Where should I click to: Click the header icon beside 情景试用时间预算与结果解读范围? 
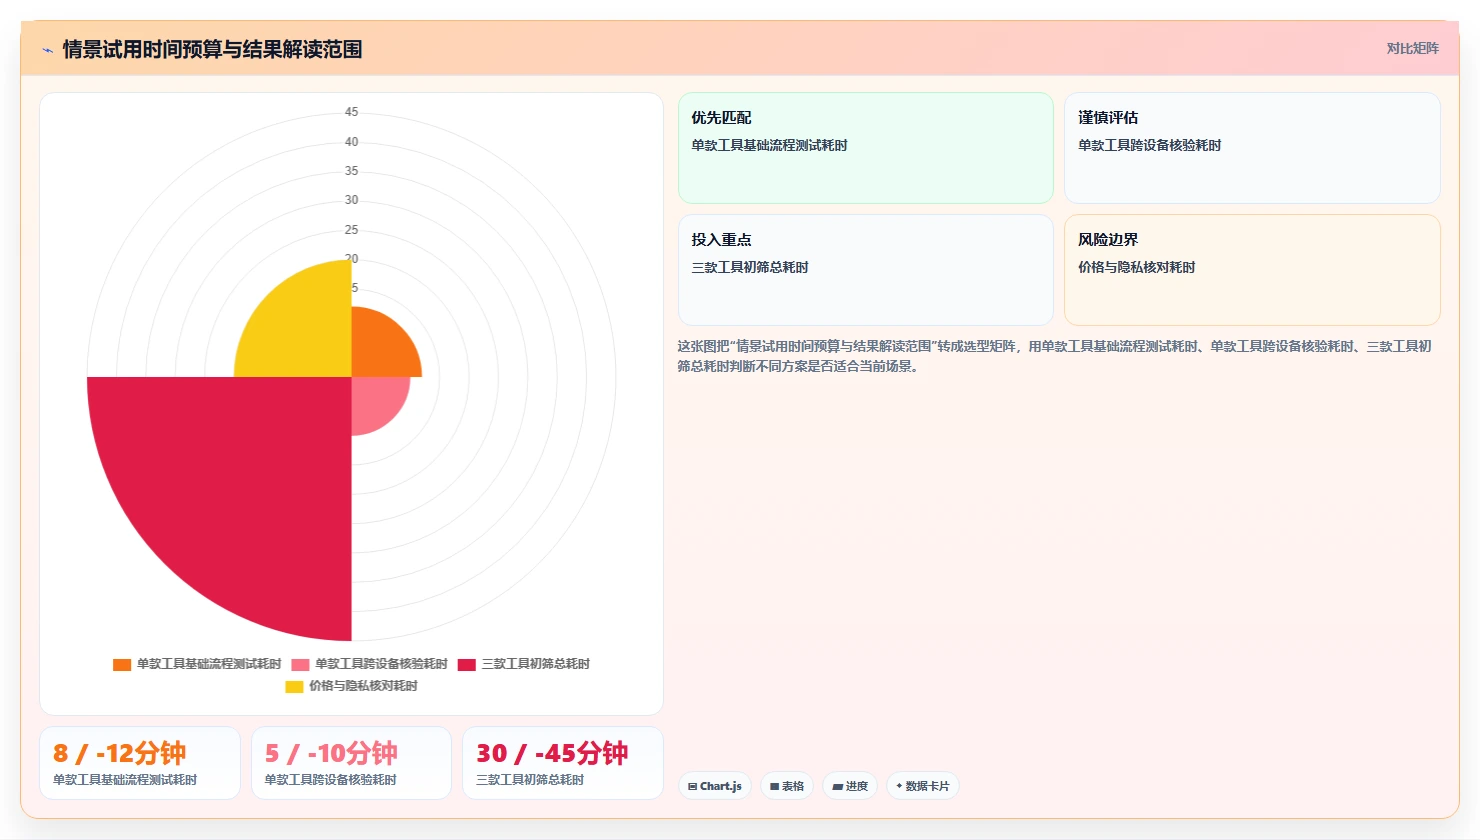(47, 50)
